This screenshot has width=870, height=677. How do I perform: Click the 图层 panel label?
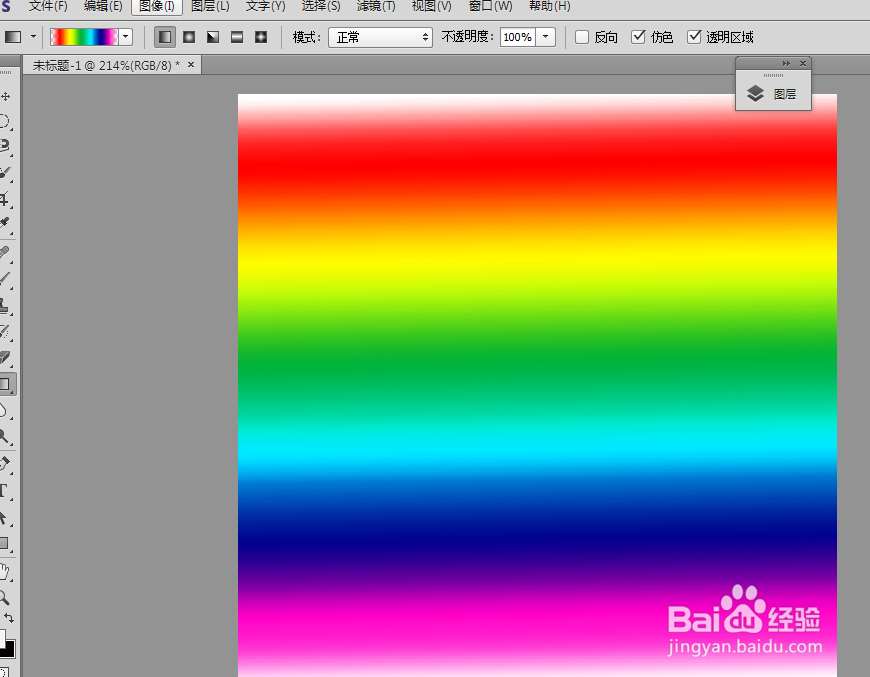785,94
